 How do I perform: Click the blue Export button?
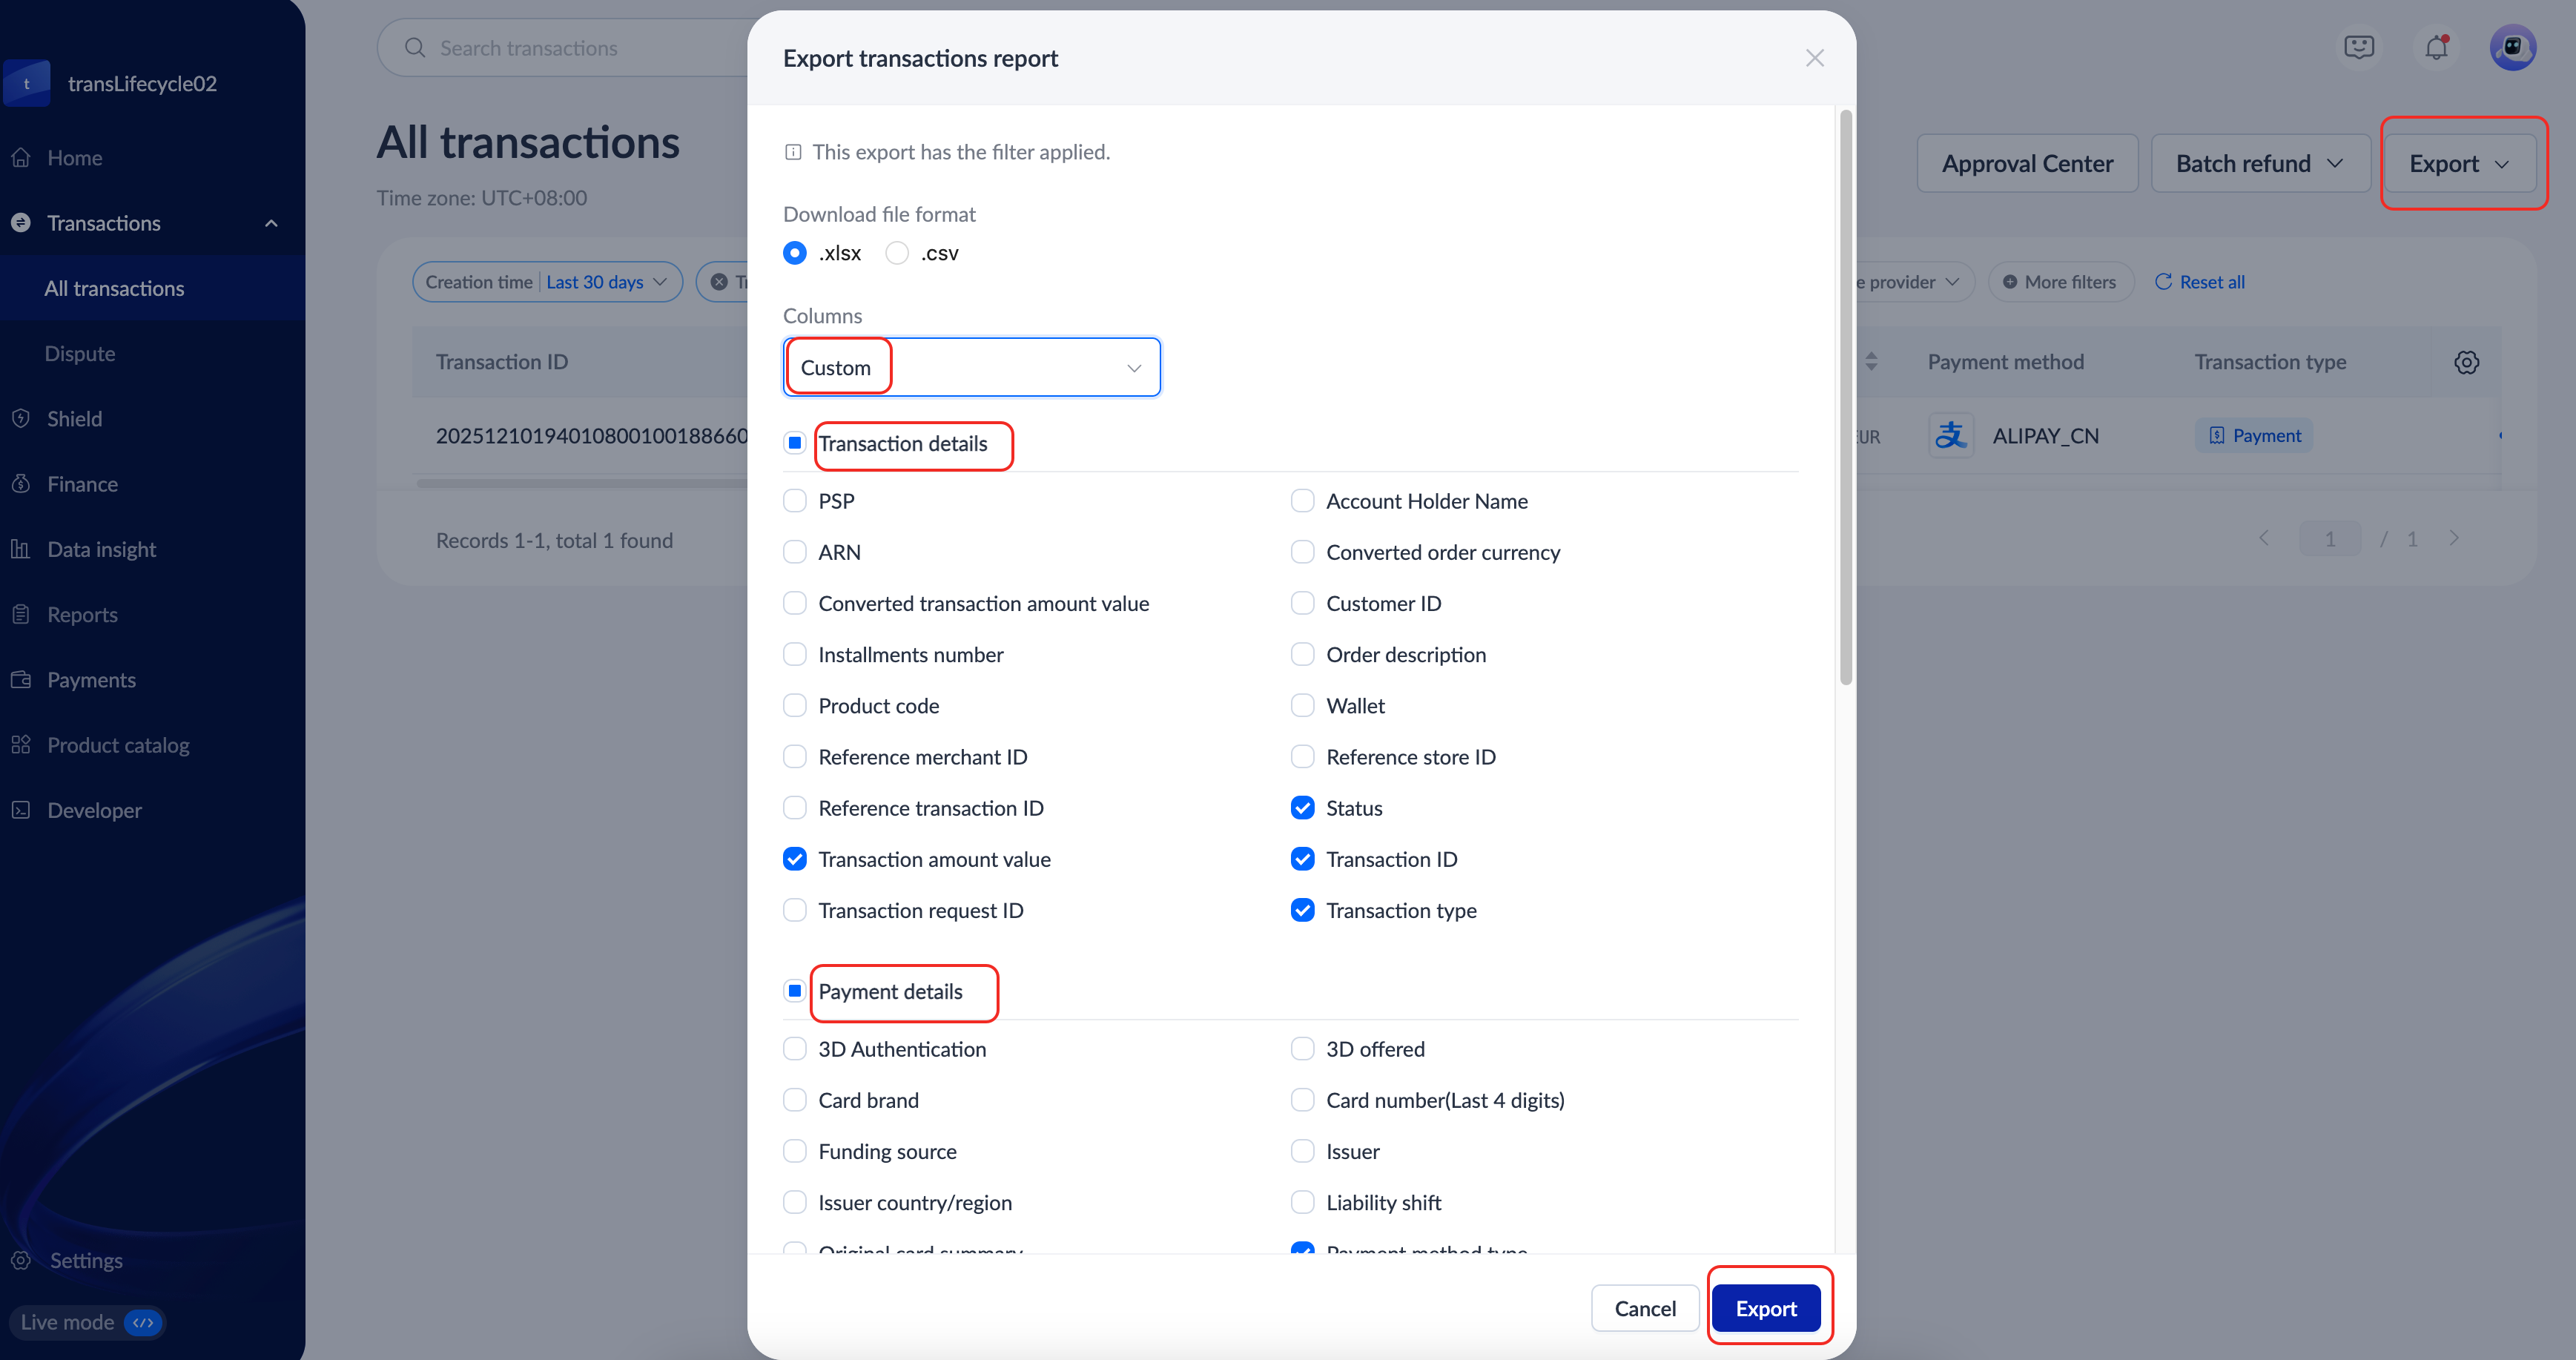click(1766, 1308)
